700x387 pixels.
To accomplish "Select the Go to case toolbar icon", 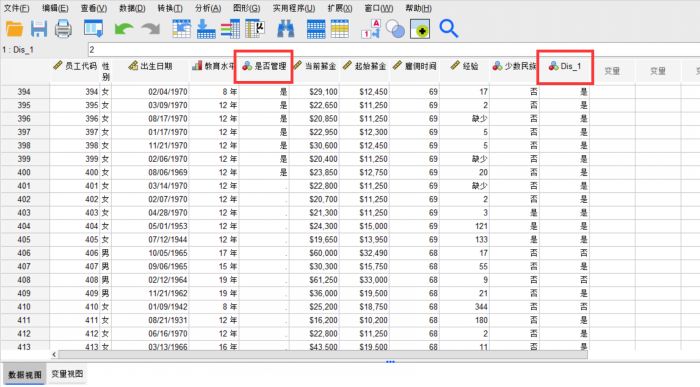I will [181, 29].
